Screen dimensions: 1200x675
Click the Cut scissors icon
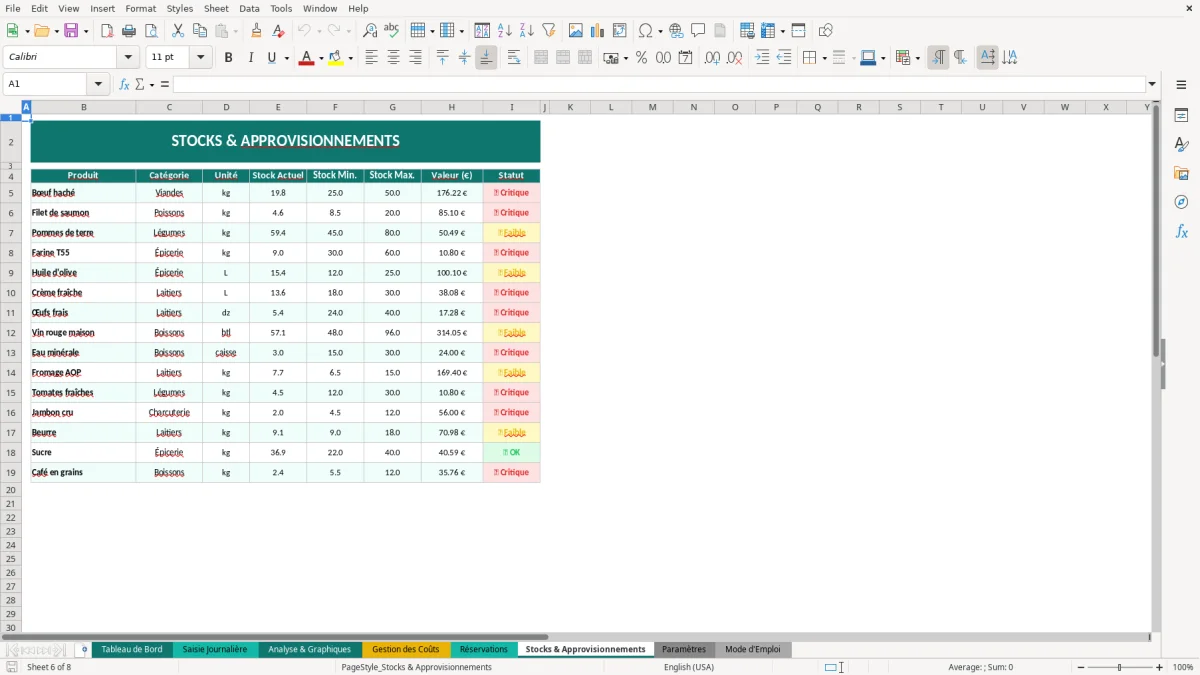click(178, 31)
